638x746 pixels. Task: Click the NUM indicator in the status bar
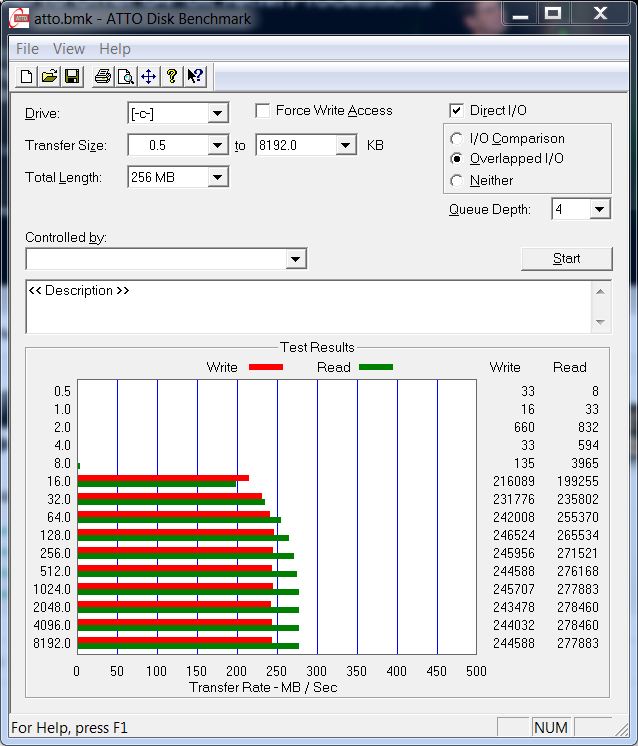pos(551,728)
